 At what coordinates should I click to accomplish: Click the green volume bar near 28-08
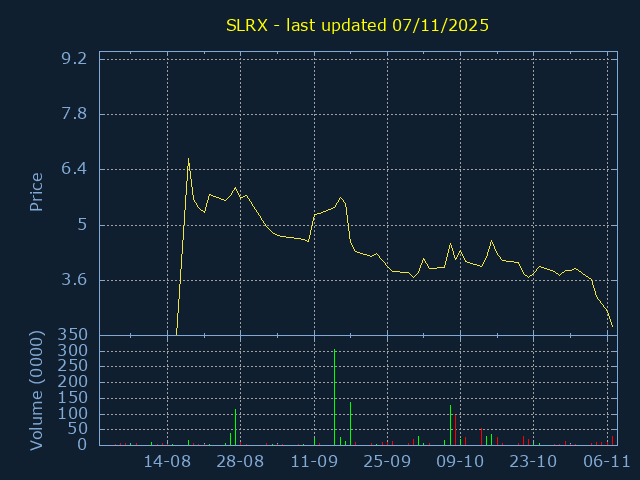[x=236, y=427]
